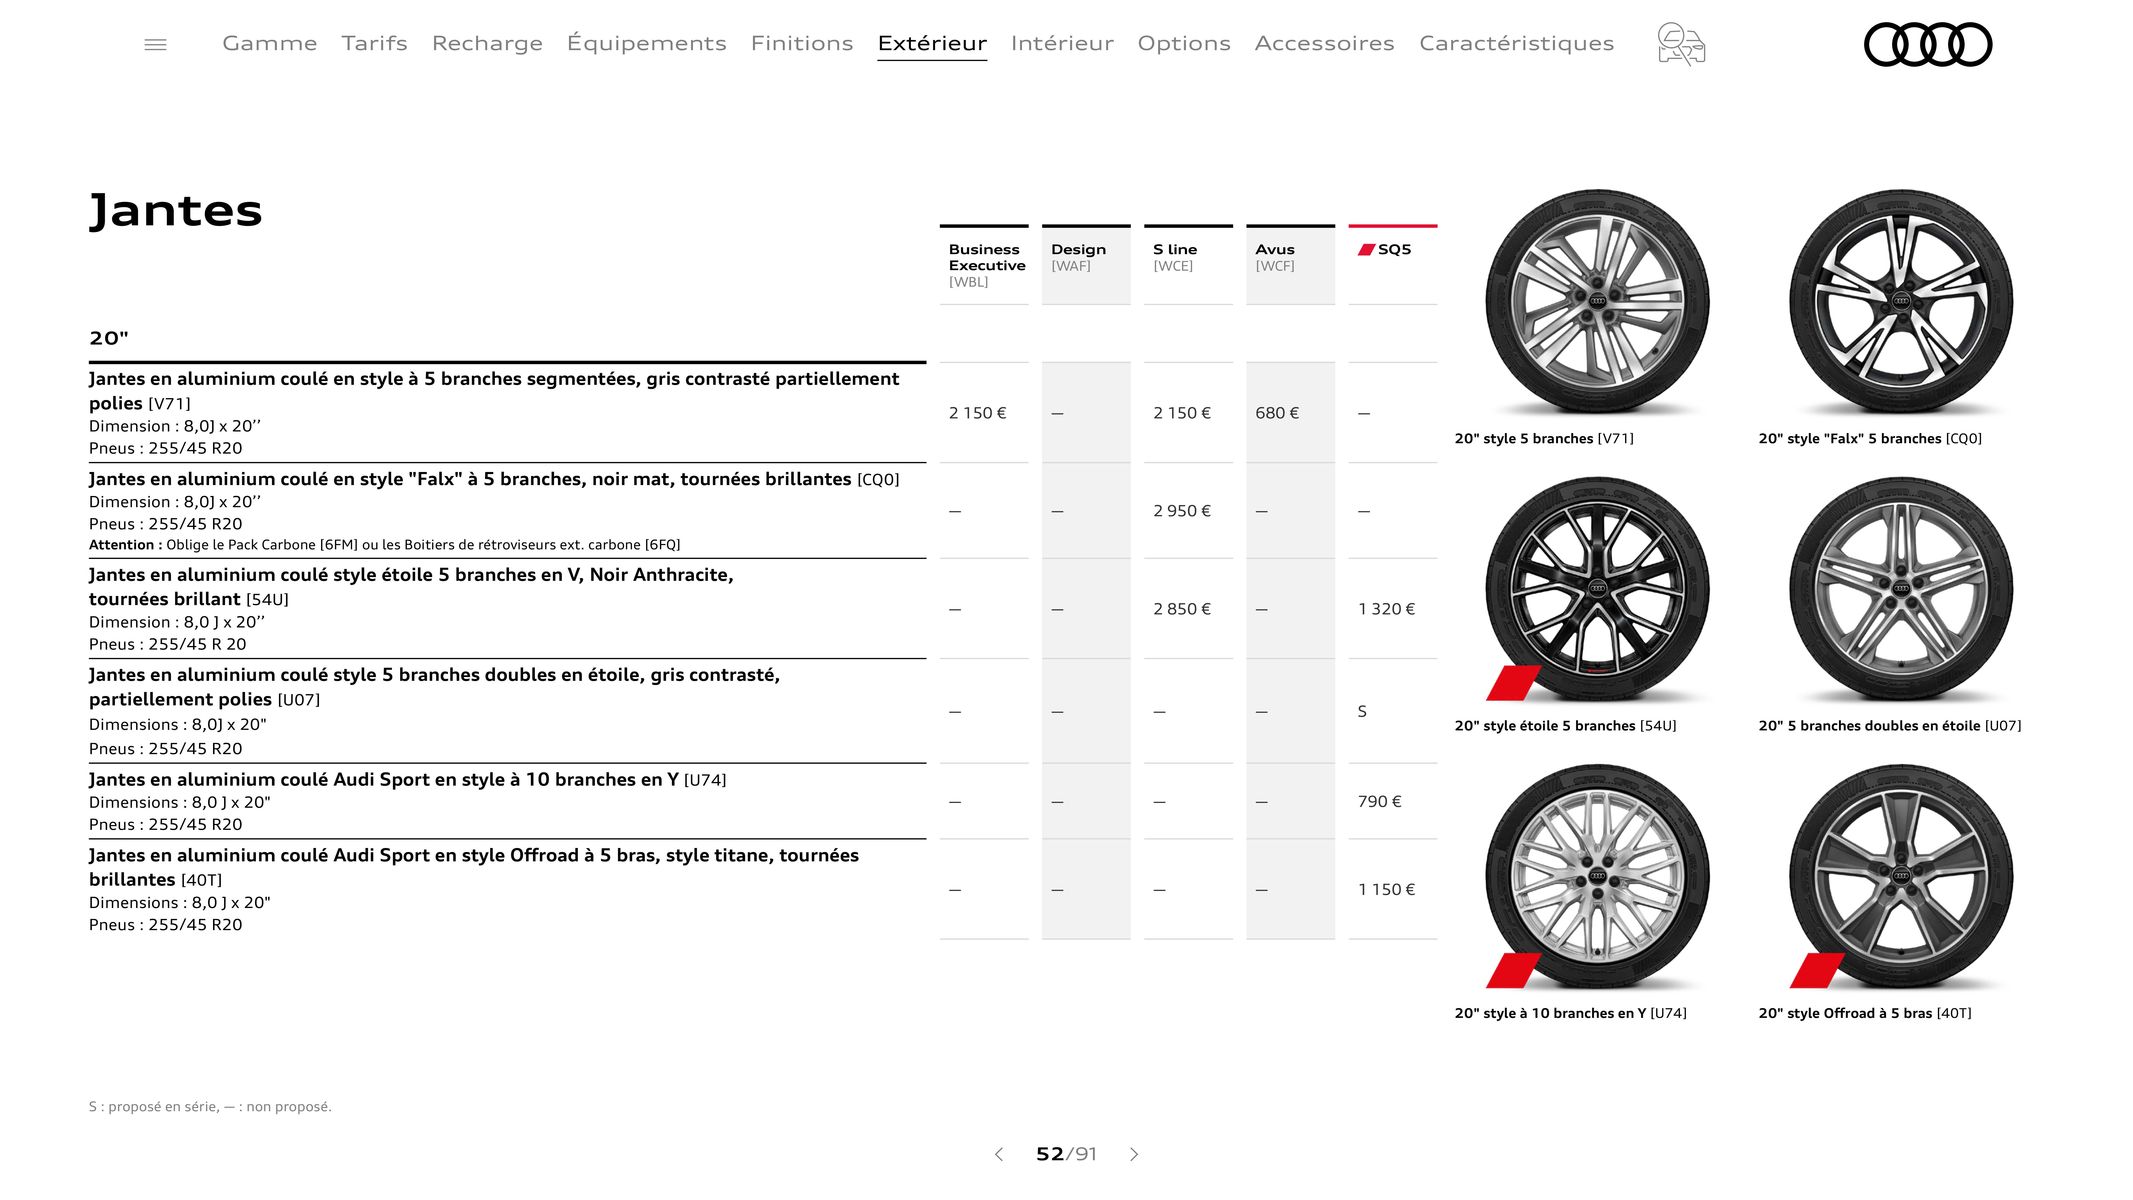Click the 20" section heading
Screen dimensions: 2133x1200
pyautogui.click(x=109, y=338)
